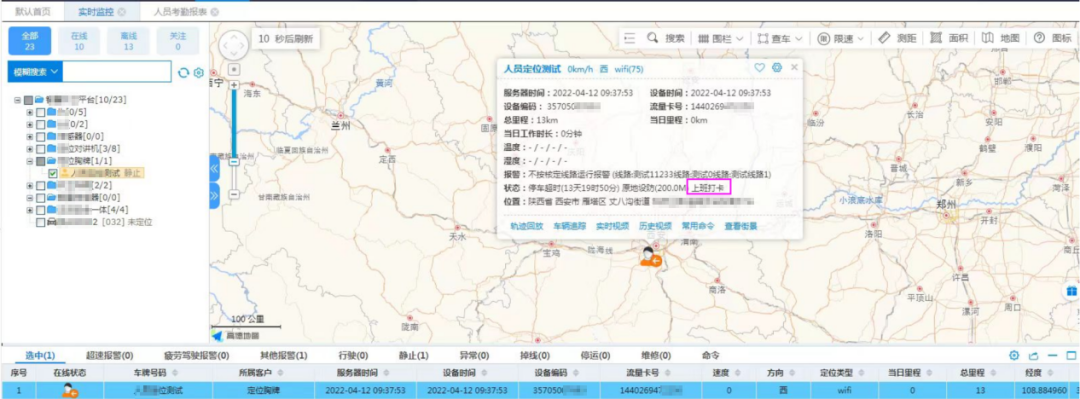Close the 人员考勤报表 tab with its x

(x=215, y=12)
